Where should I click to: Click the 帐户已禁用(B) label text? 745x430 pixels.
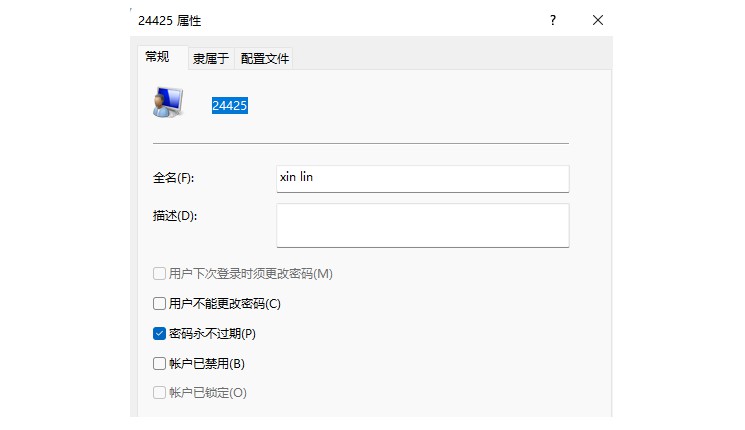(x=206, y=363)
